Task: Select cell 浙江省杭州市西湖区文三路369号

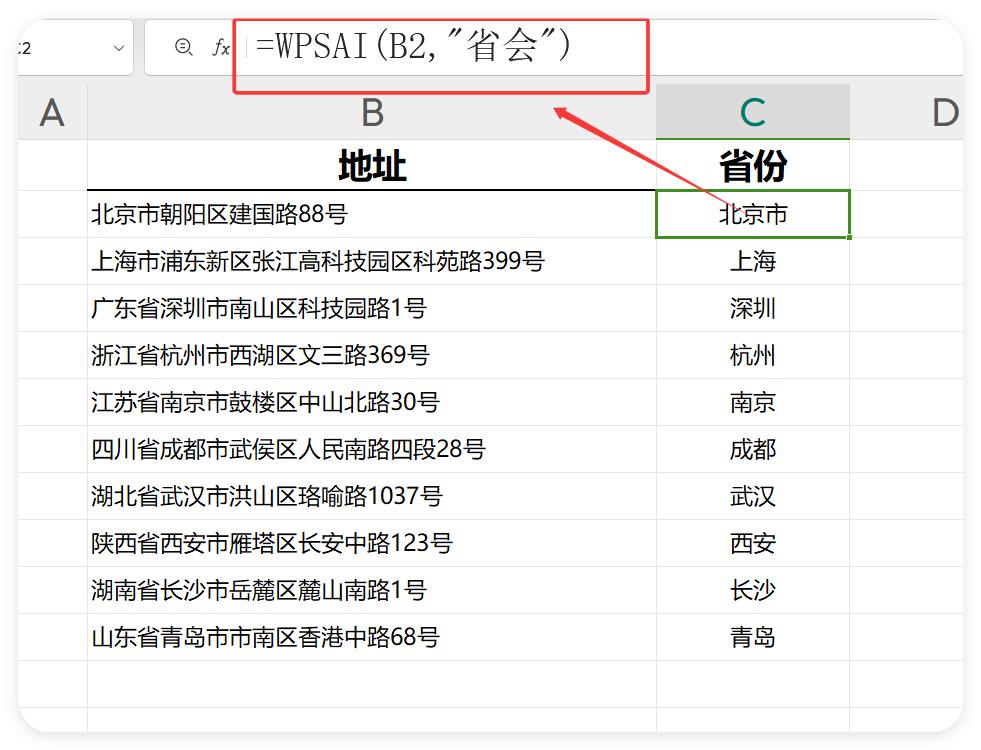Action: (x=372, y=355)
